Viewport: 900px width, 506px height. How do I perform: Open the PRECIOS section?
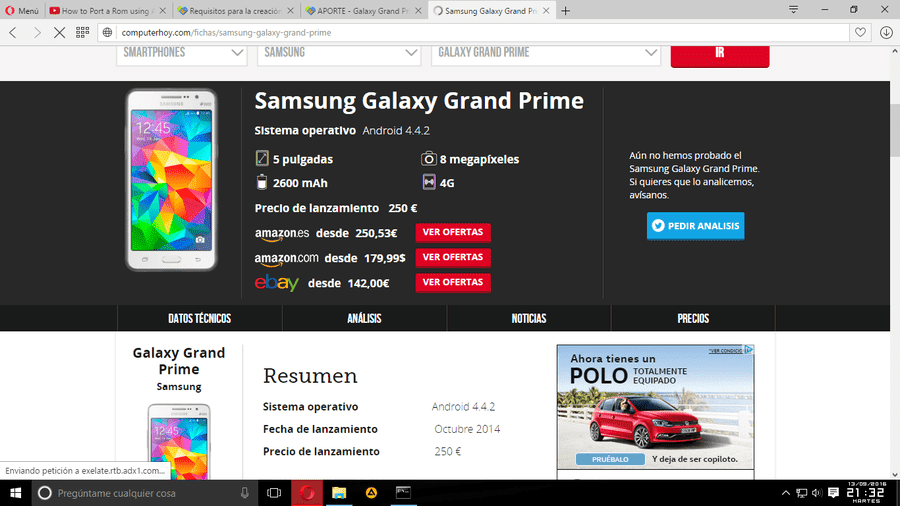tap(693, 318)
